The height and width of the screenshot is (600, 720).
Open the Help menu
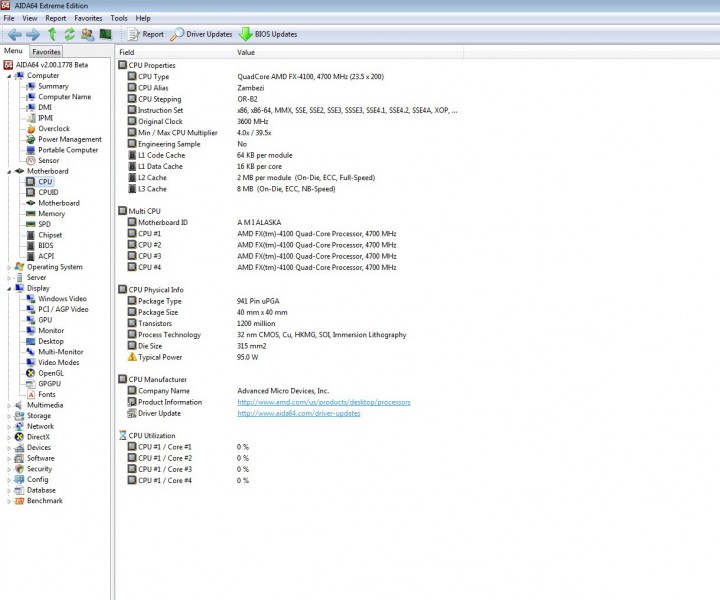click(x=143, y=18)
